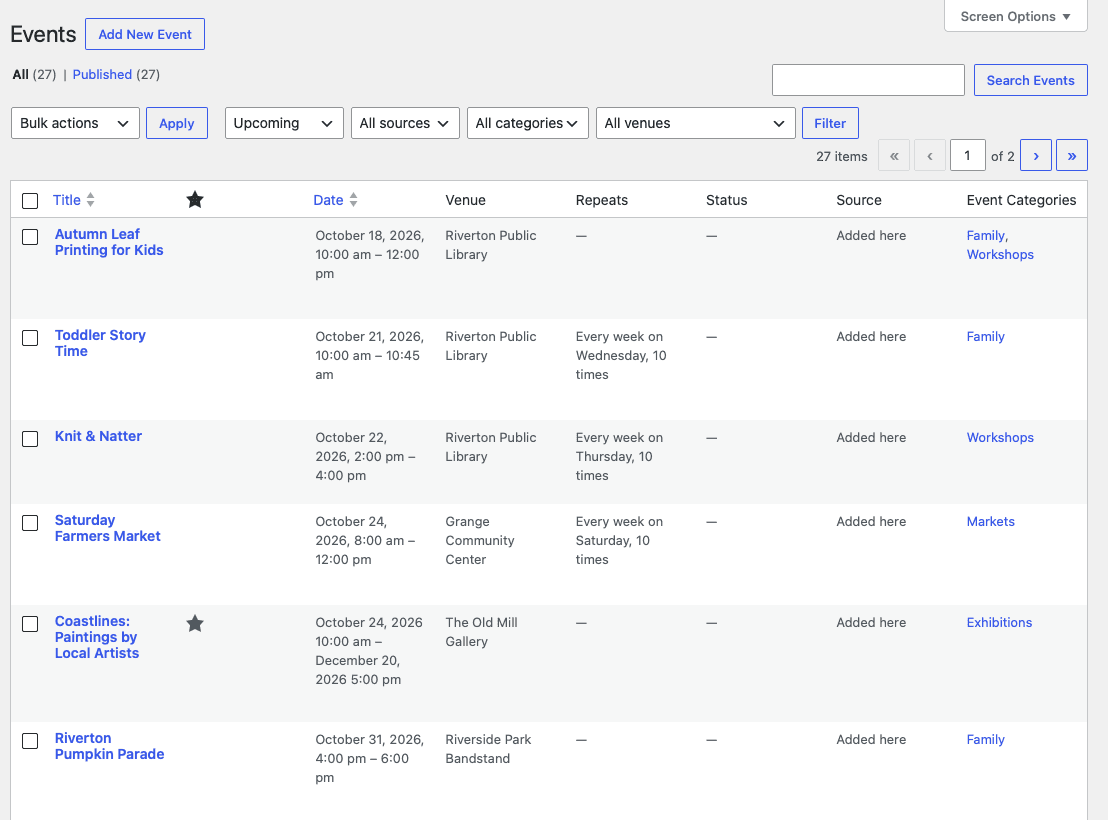Click "Added here" in Saturday Farmers Market row
Viewport: 1108px width, 820px height.
(871, 522)
